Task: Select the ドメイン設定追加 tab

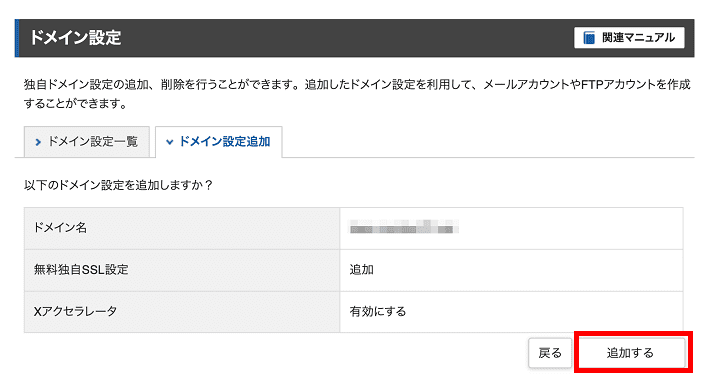Action: (219, 142)
